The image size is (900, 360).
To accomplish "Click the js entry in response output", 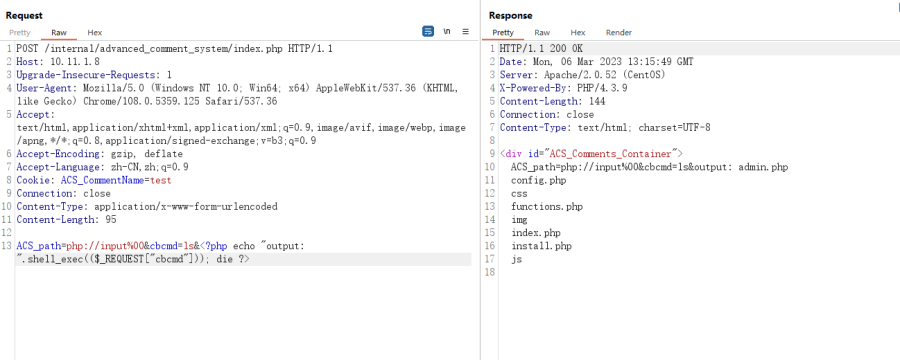I will pos(517,259).
